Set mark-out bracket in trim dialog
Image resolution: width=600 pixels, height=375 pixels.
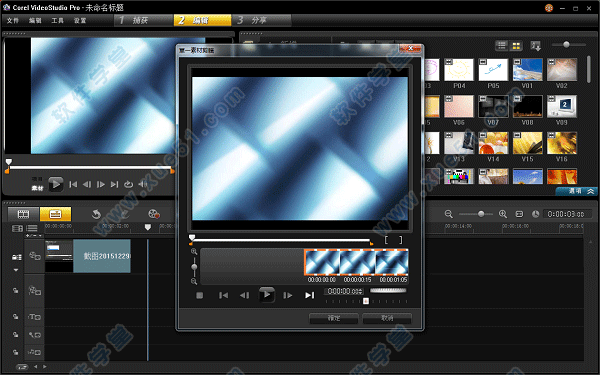(400, 240)
